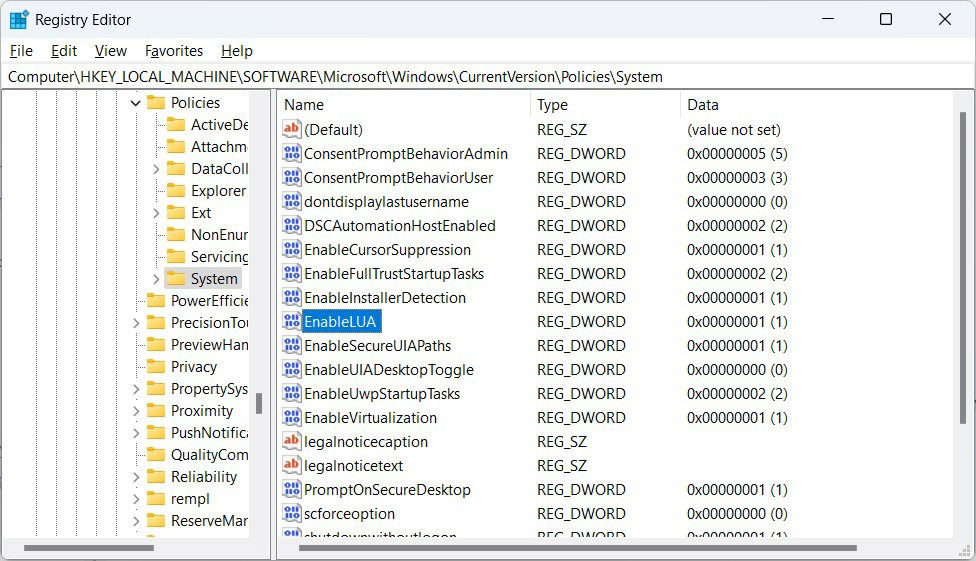
Task: Click the values pane vertical scrollbar
Action: 963,268
